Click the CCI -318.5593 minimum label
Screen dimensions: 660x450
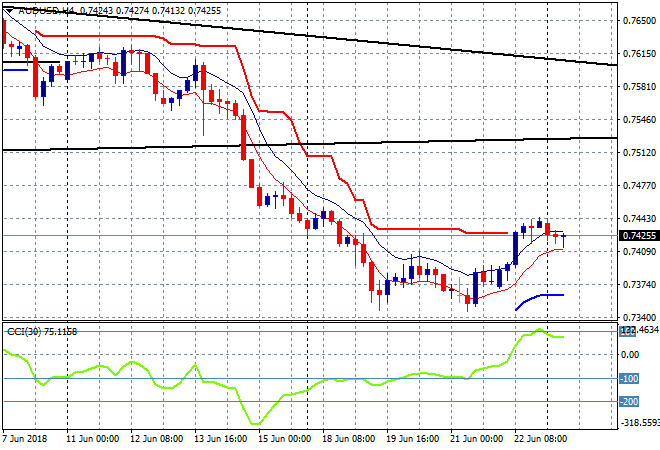click(x=639, y=422)
